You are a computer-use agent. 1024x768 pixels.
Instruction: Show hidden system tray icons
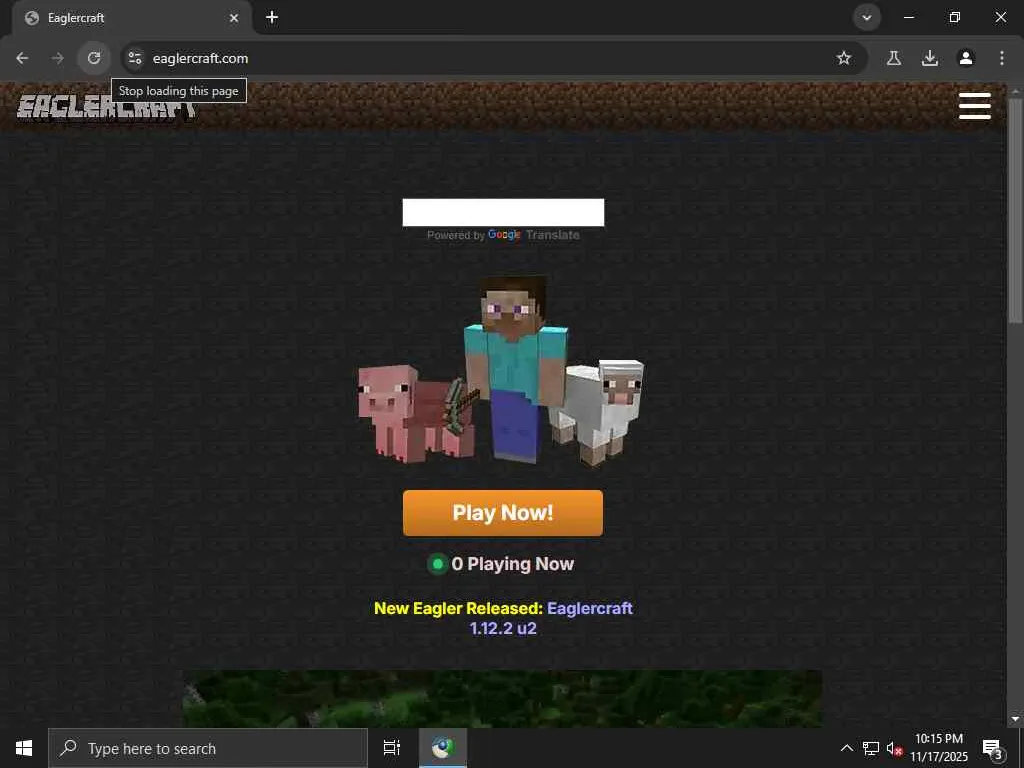(846, 748)
